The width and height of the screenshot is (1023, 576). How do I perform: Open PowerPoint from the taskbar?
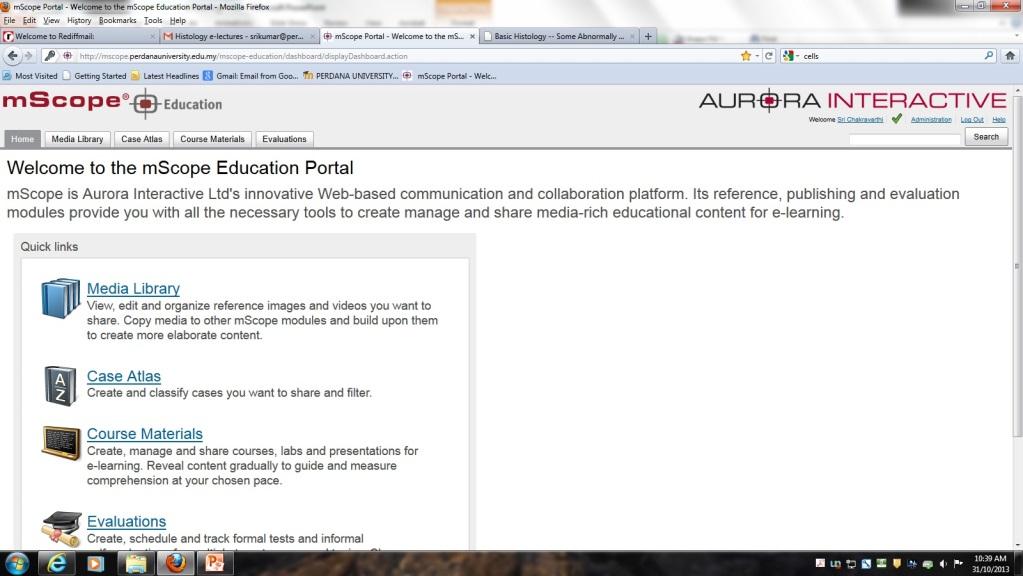(215, 563)
